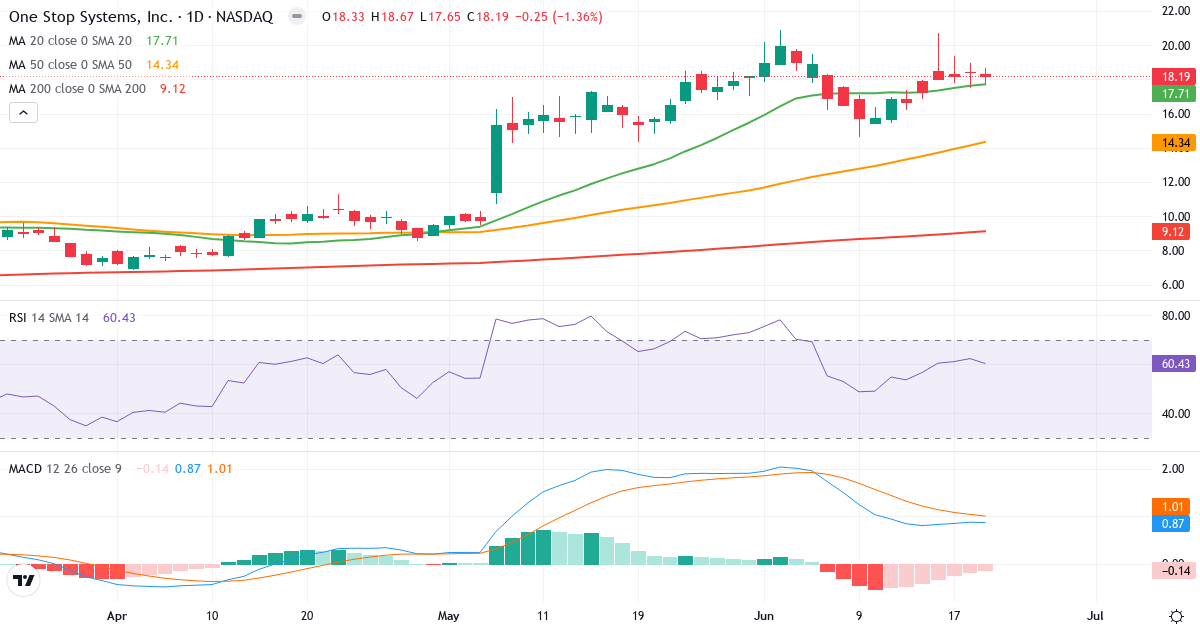Click the 11 date label on time axis
This screenshot has width=1200, height=630.
click(x=543, y=615)
